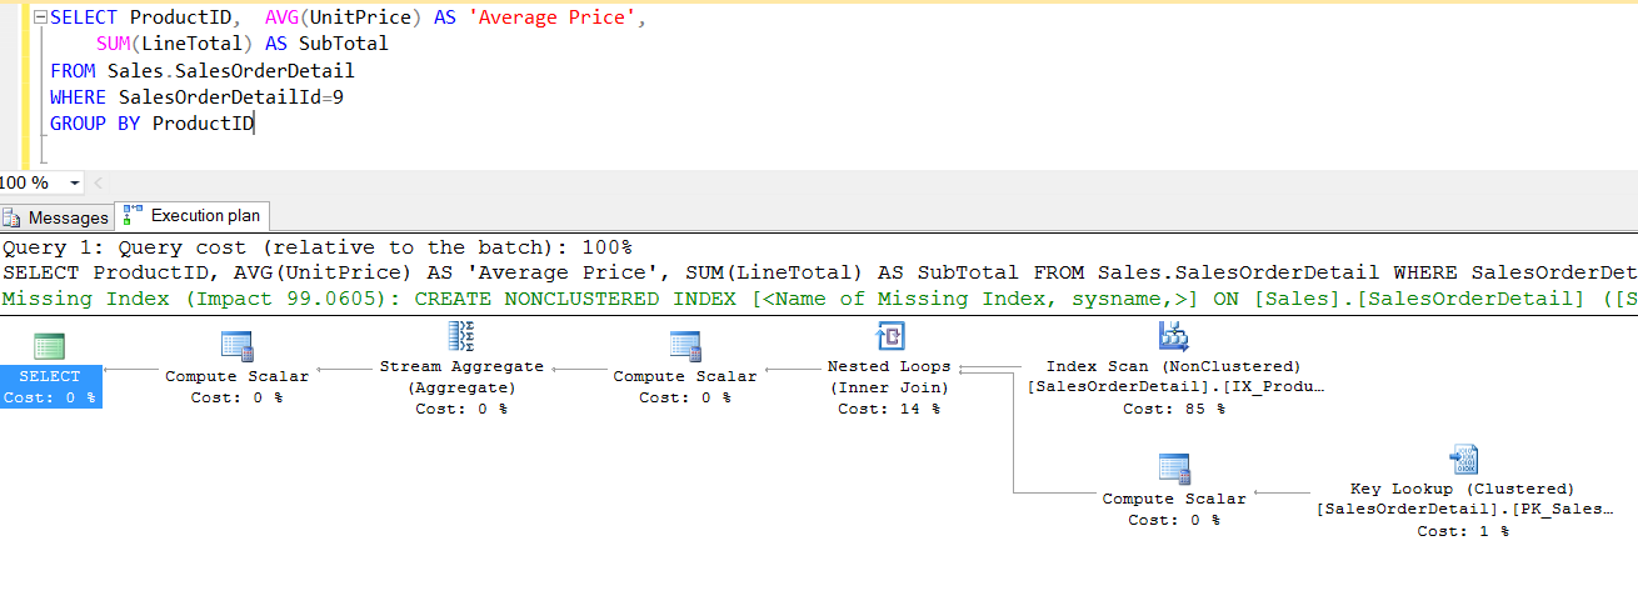Click Compute Scalar icon beside Key Lookup
Viewport: 1638px width, 591px height.
(x=1174, y=468)
